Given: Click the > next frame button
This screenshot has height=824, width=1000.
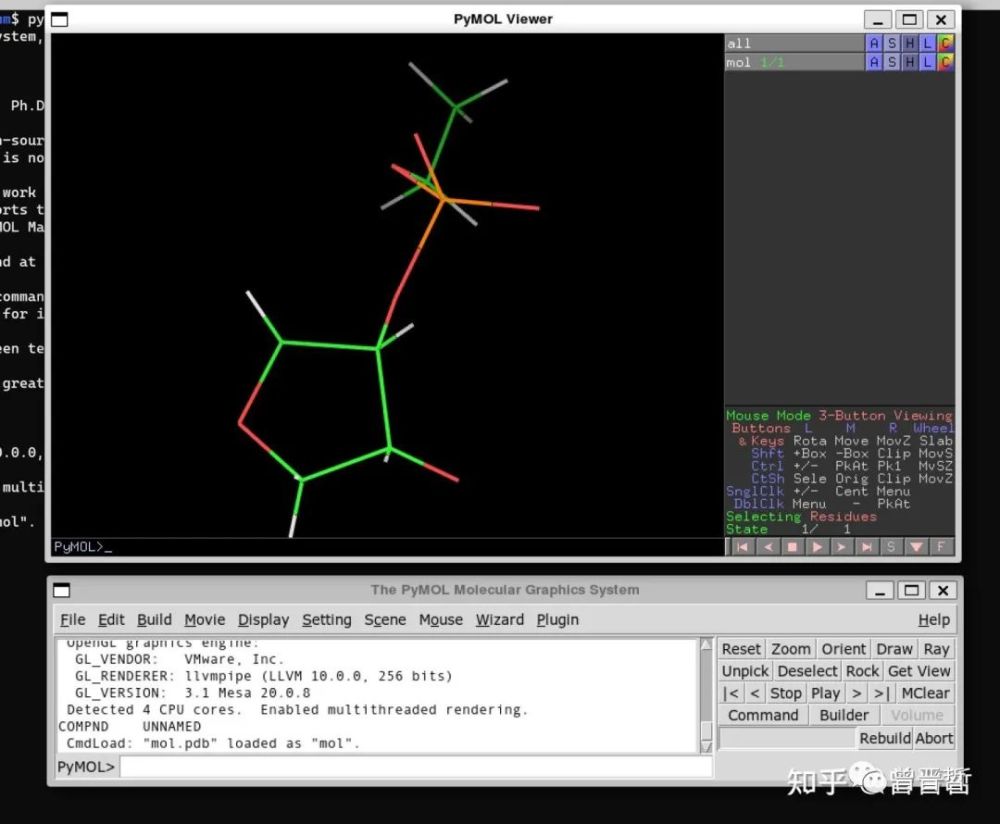Looking at the screenshot, I should click(857, 693).
